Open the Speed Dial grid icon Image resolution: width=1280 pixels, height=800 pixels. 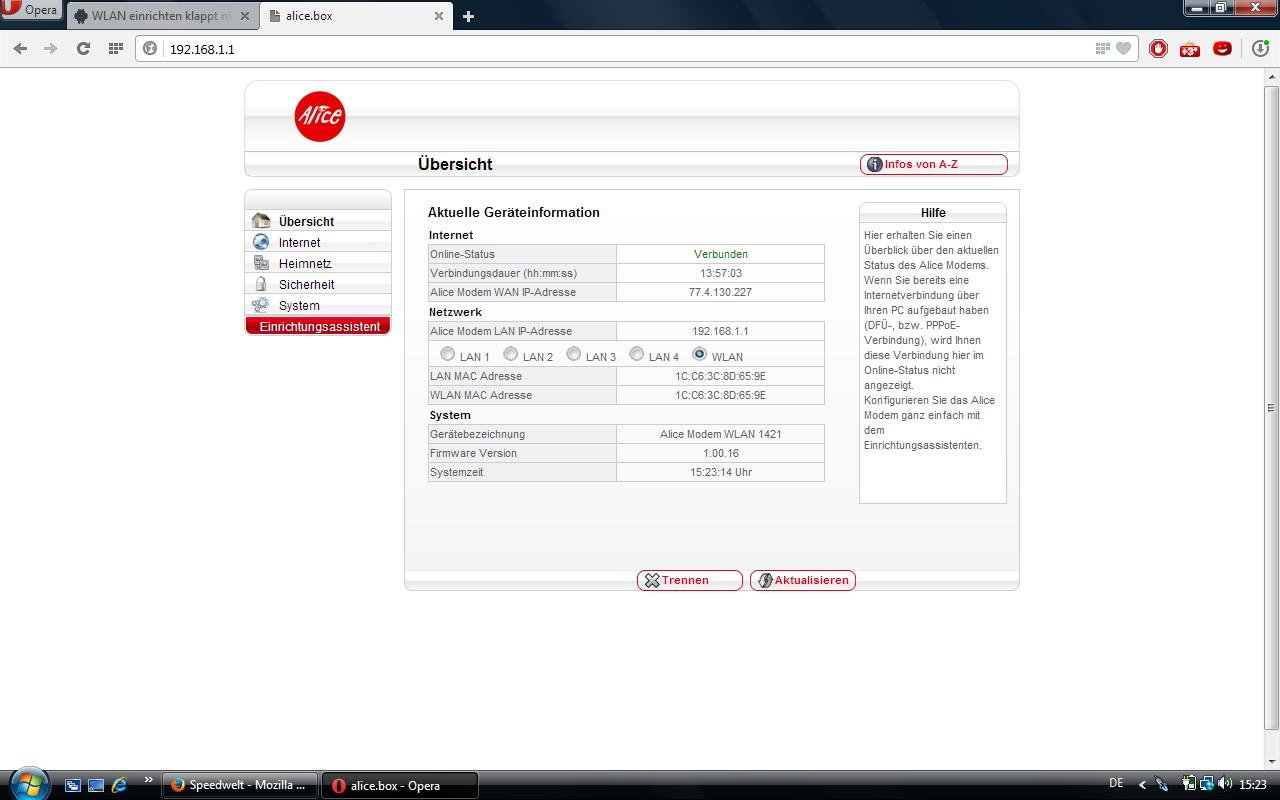tap(116, 48)
